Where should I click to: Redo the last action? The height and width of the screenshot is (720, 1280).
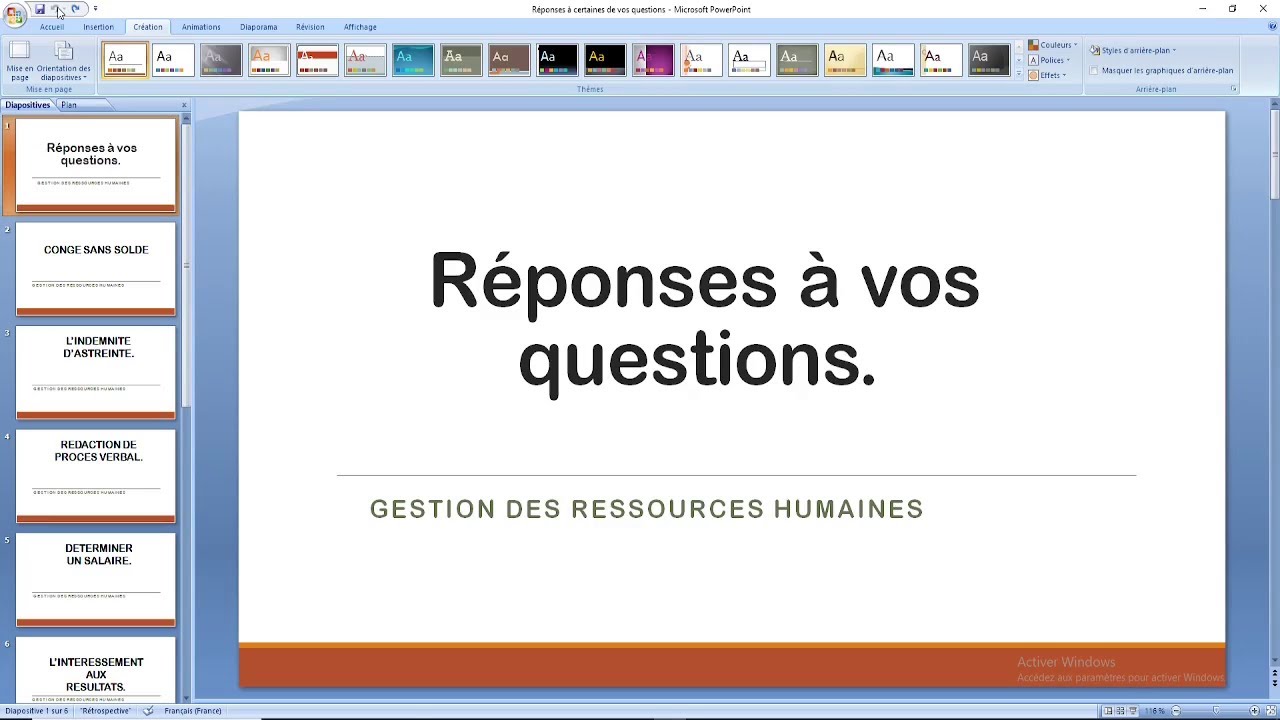[x=75, y=9]
